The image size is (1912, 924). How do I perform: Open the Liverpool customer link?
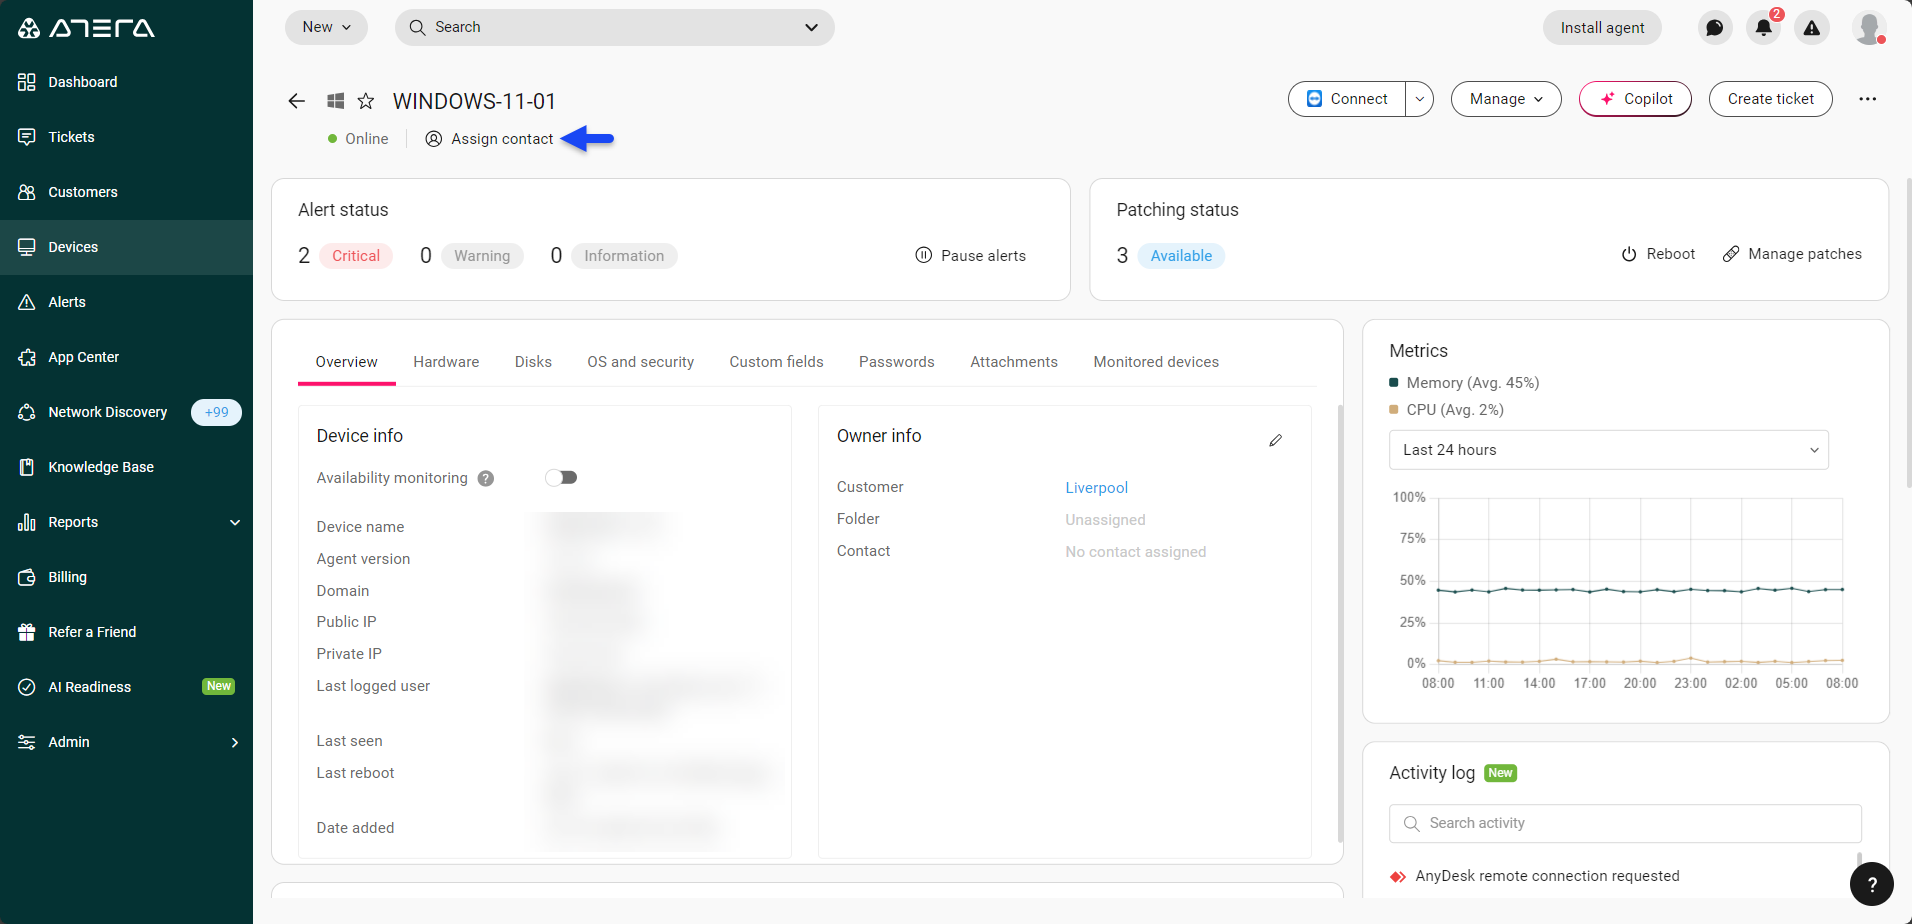click(1096, 488)
